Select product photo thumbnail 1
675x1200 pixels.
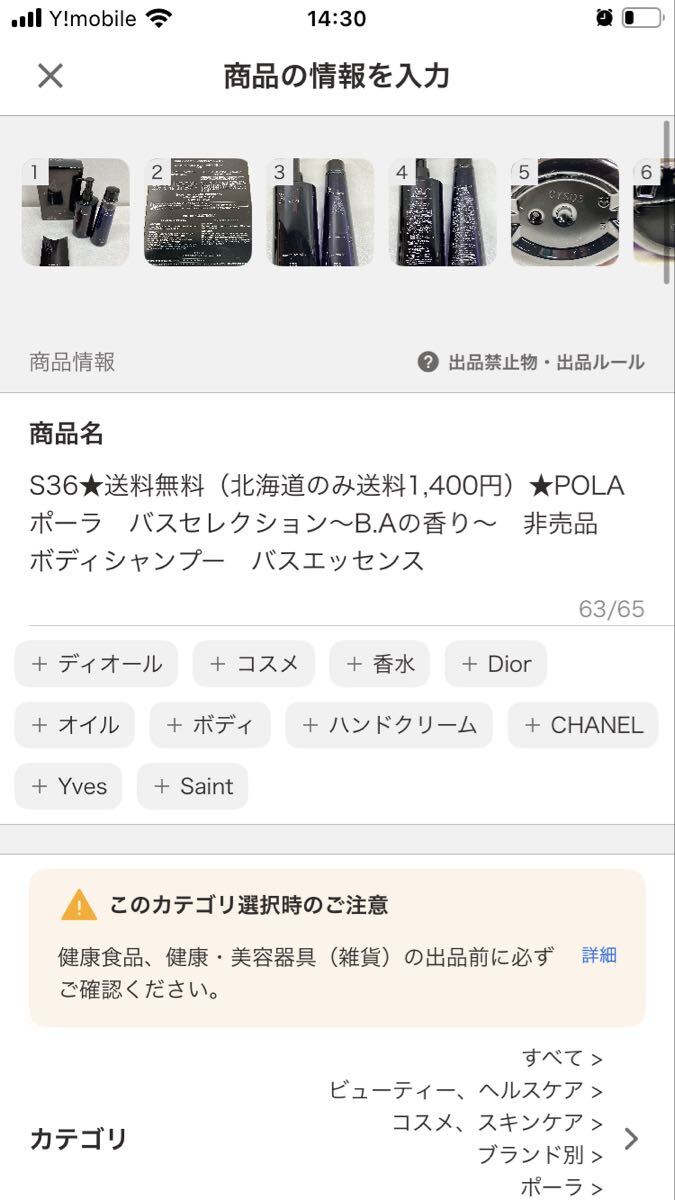tap(76, 212)
